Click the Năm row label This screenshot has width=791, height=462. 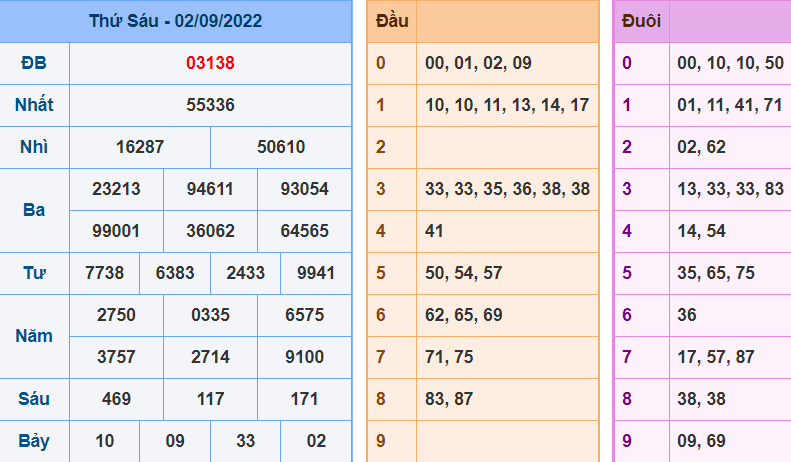coord(34,336)
